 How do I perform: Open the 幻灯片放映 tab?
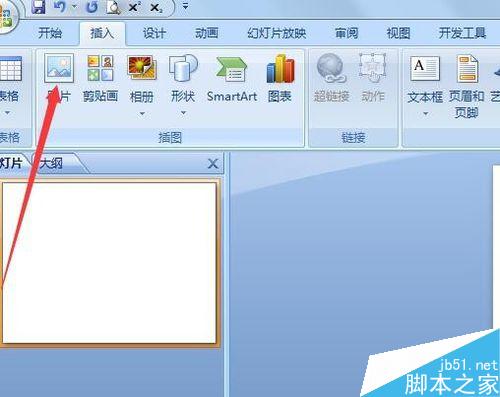click(x=277, y=33)
